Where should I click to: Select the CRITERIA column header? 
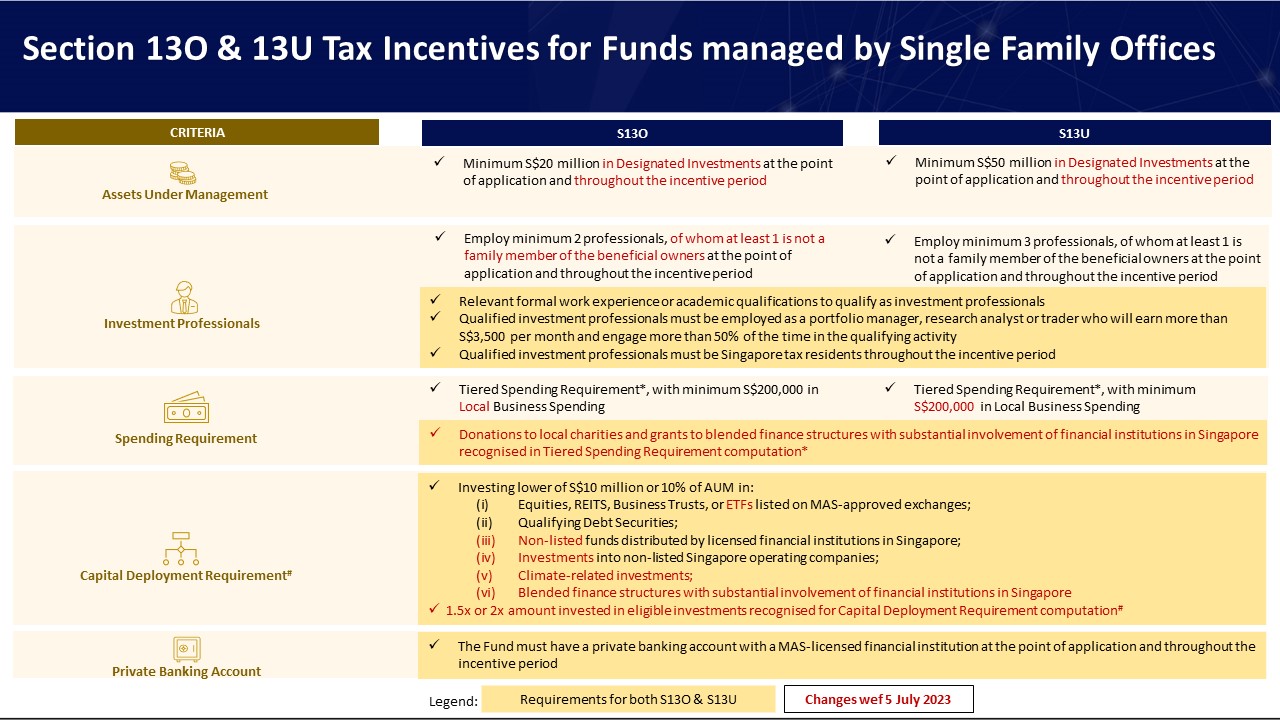(x=197, y=132)
